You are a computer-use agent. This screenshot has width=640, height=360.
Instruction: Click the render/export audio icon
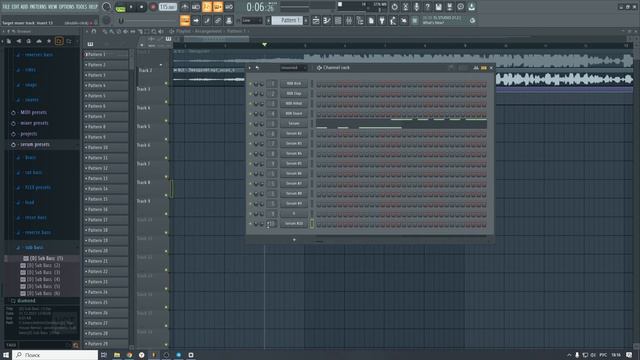[x=449, y=7]
